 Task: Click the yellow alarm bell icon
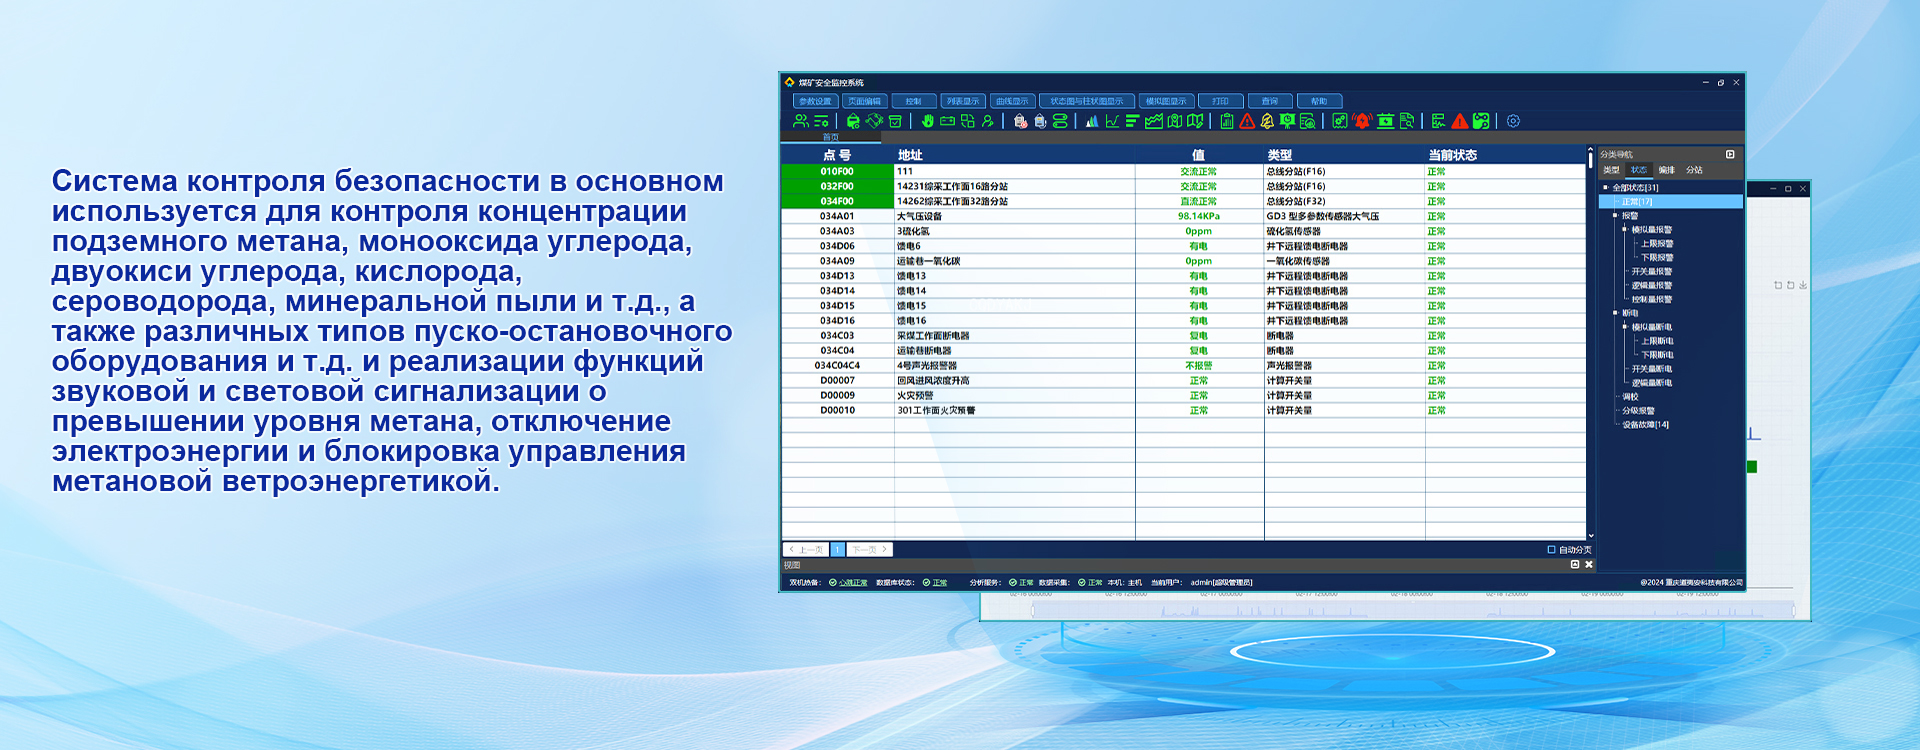(x=1267, y=121)
